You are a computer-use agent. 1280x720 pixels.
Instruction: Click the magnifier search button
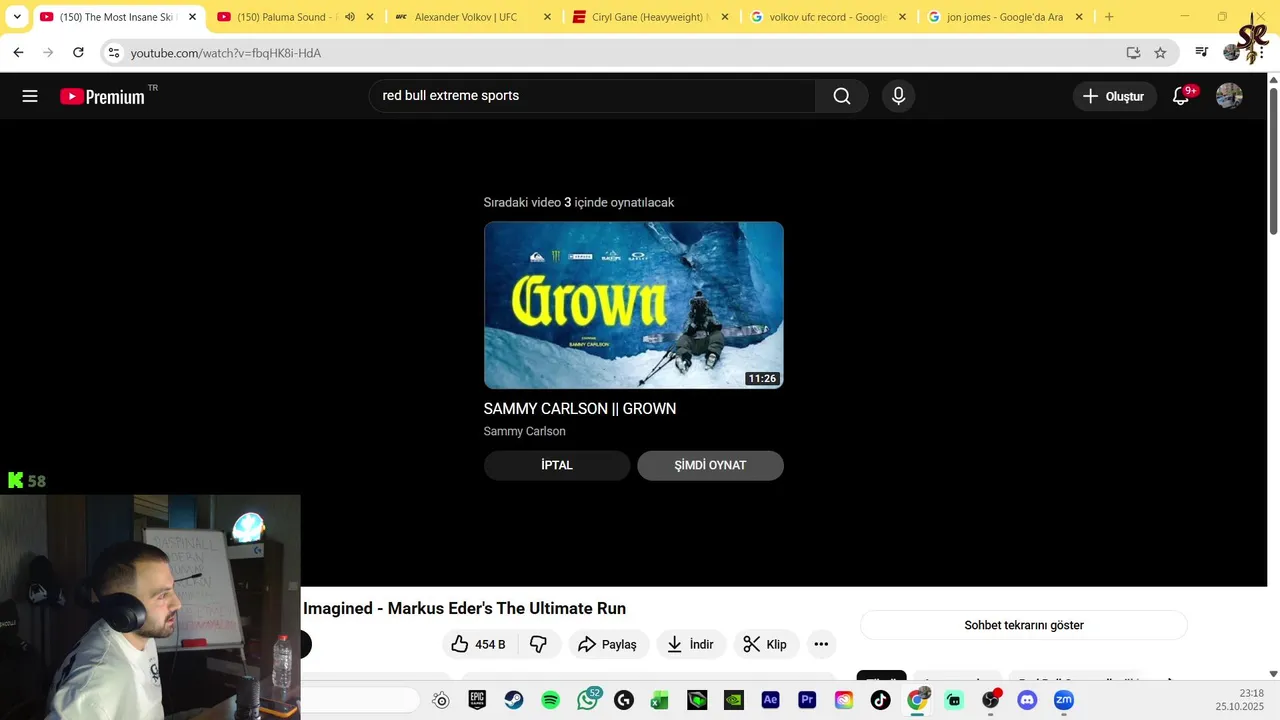pyautogui.click(x=842, y=96)
